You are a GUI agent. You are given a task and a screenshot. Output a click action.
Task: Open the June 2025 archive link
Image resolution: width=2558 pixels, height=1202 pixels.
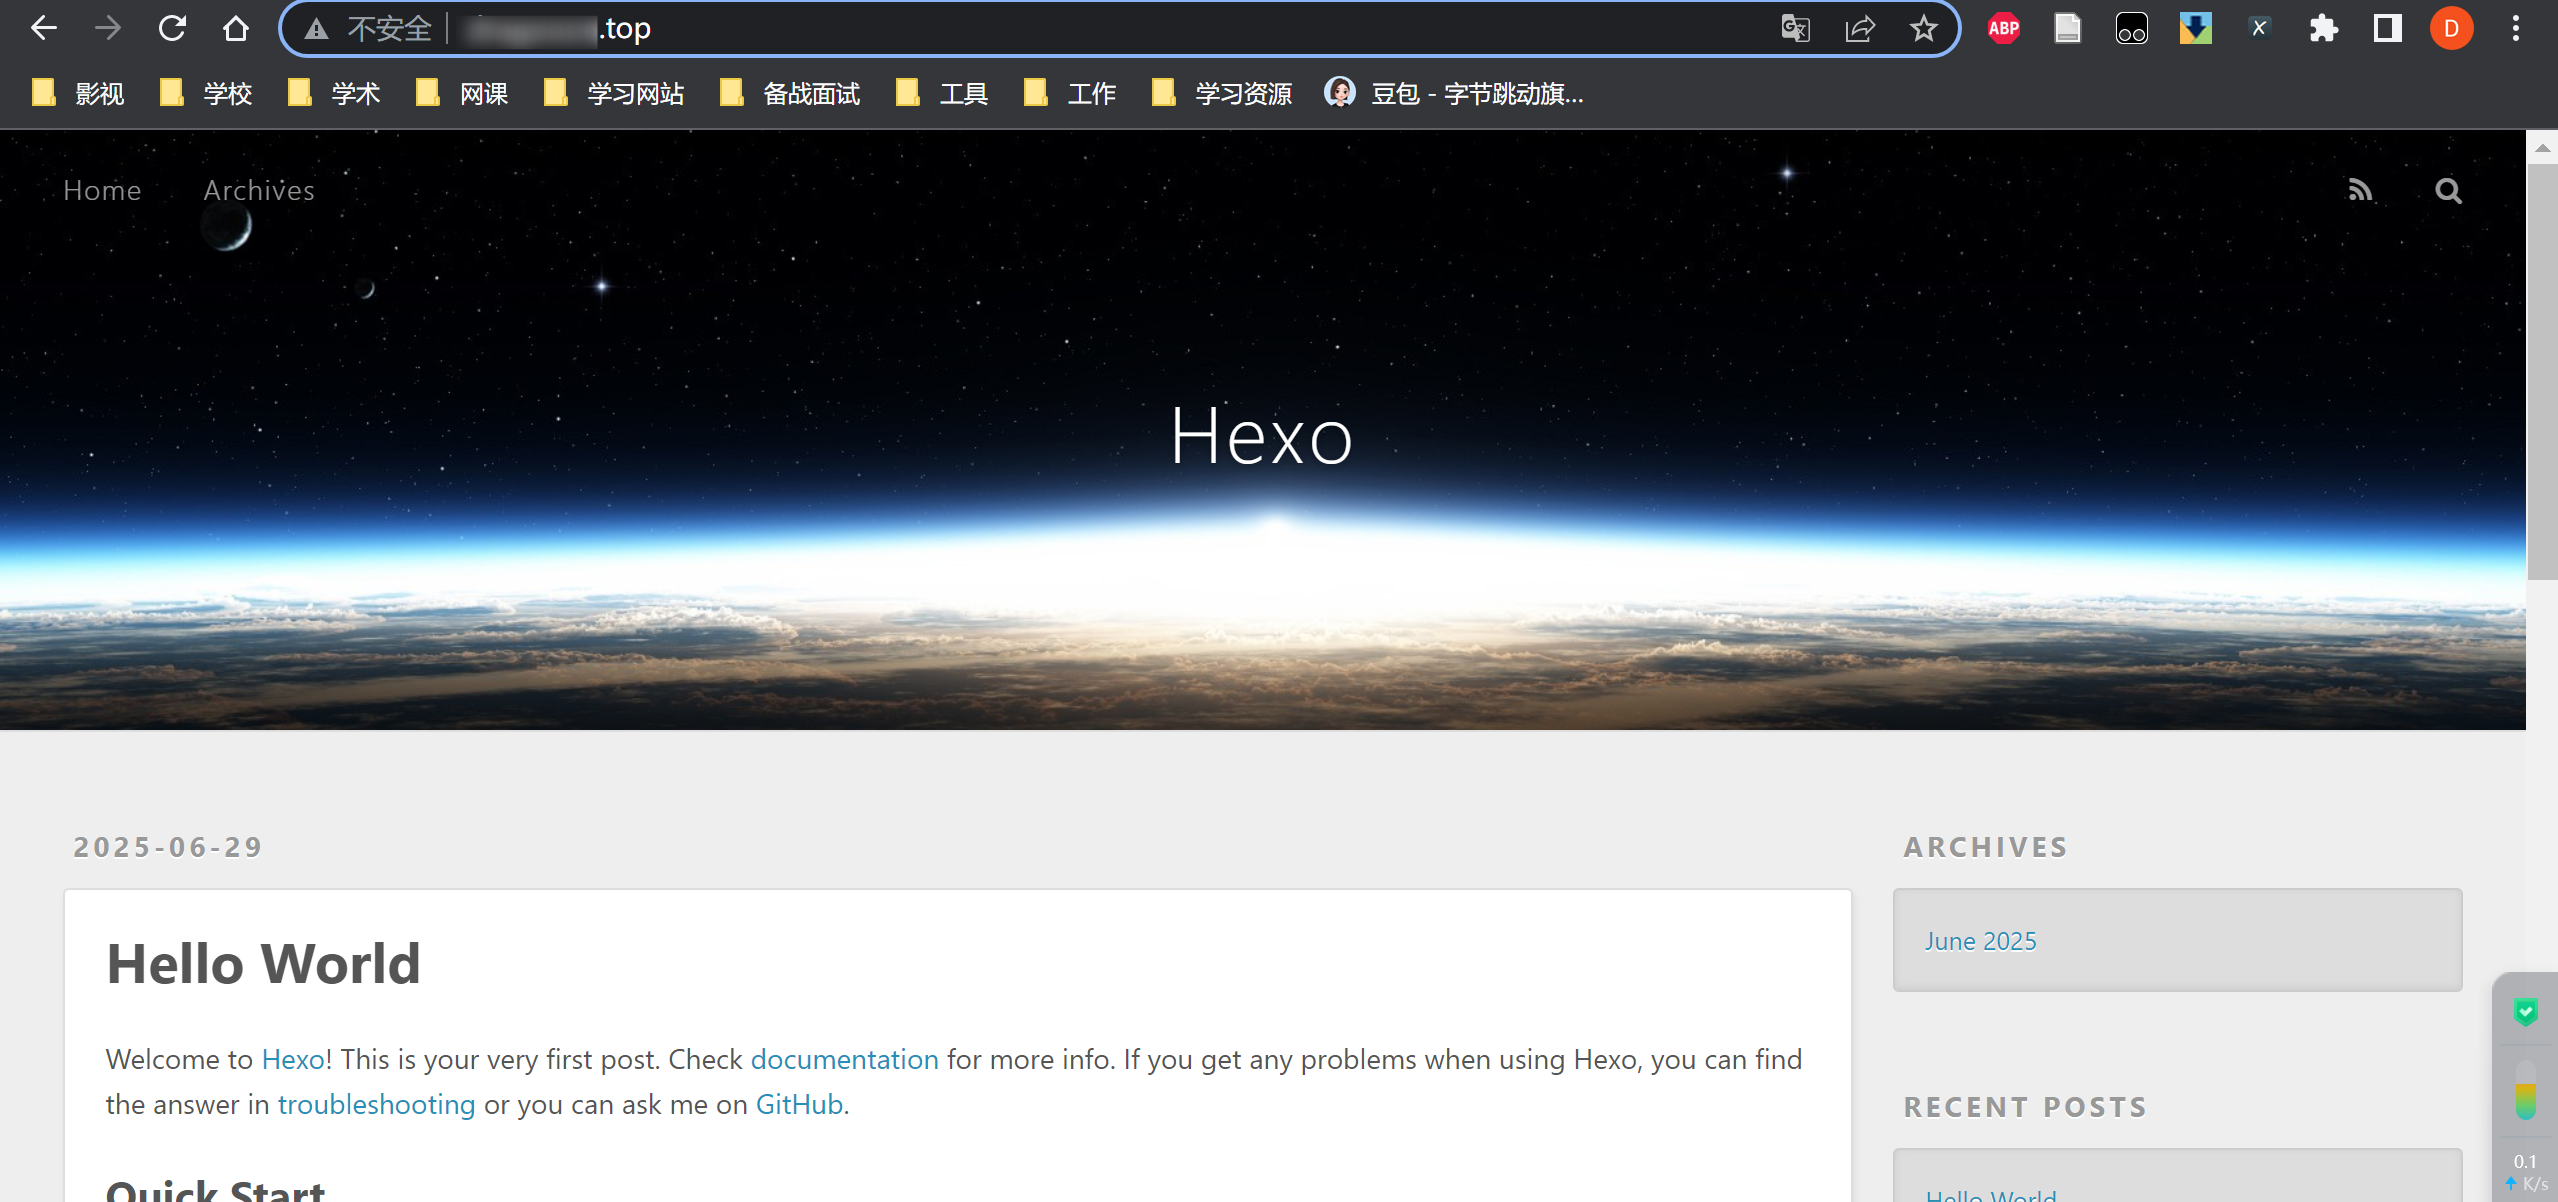(1981, 941)
